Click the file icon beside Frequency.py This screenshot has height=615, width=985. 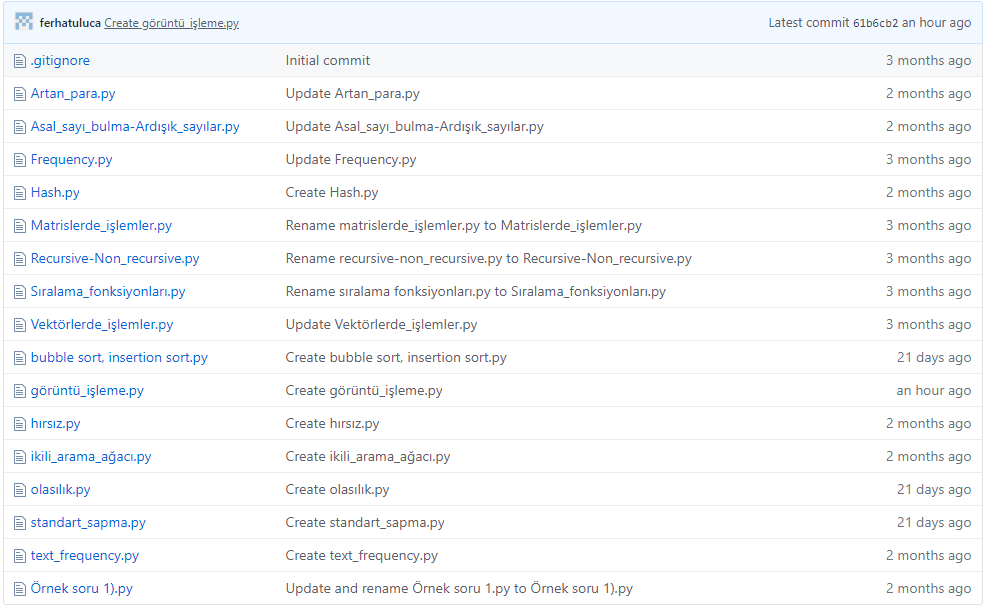click(19, 159)
